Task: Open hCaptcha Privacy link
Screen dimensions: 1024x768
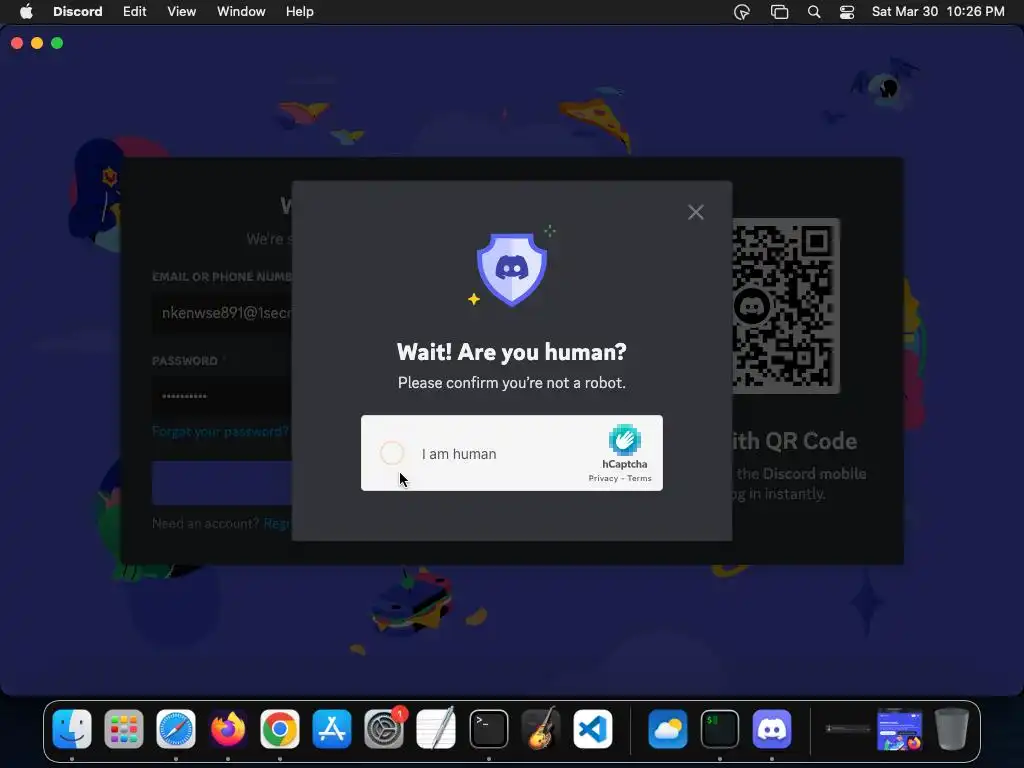Action: pos(603,478)
